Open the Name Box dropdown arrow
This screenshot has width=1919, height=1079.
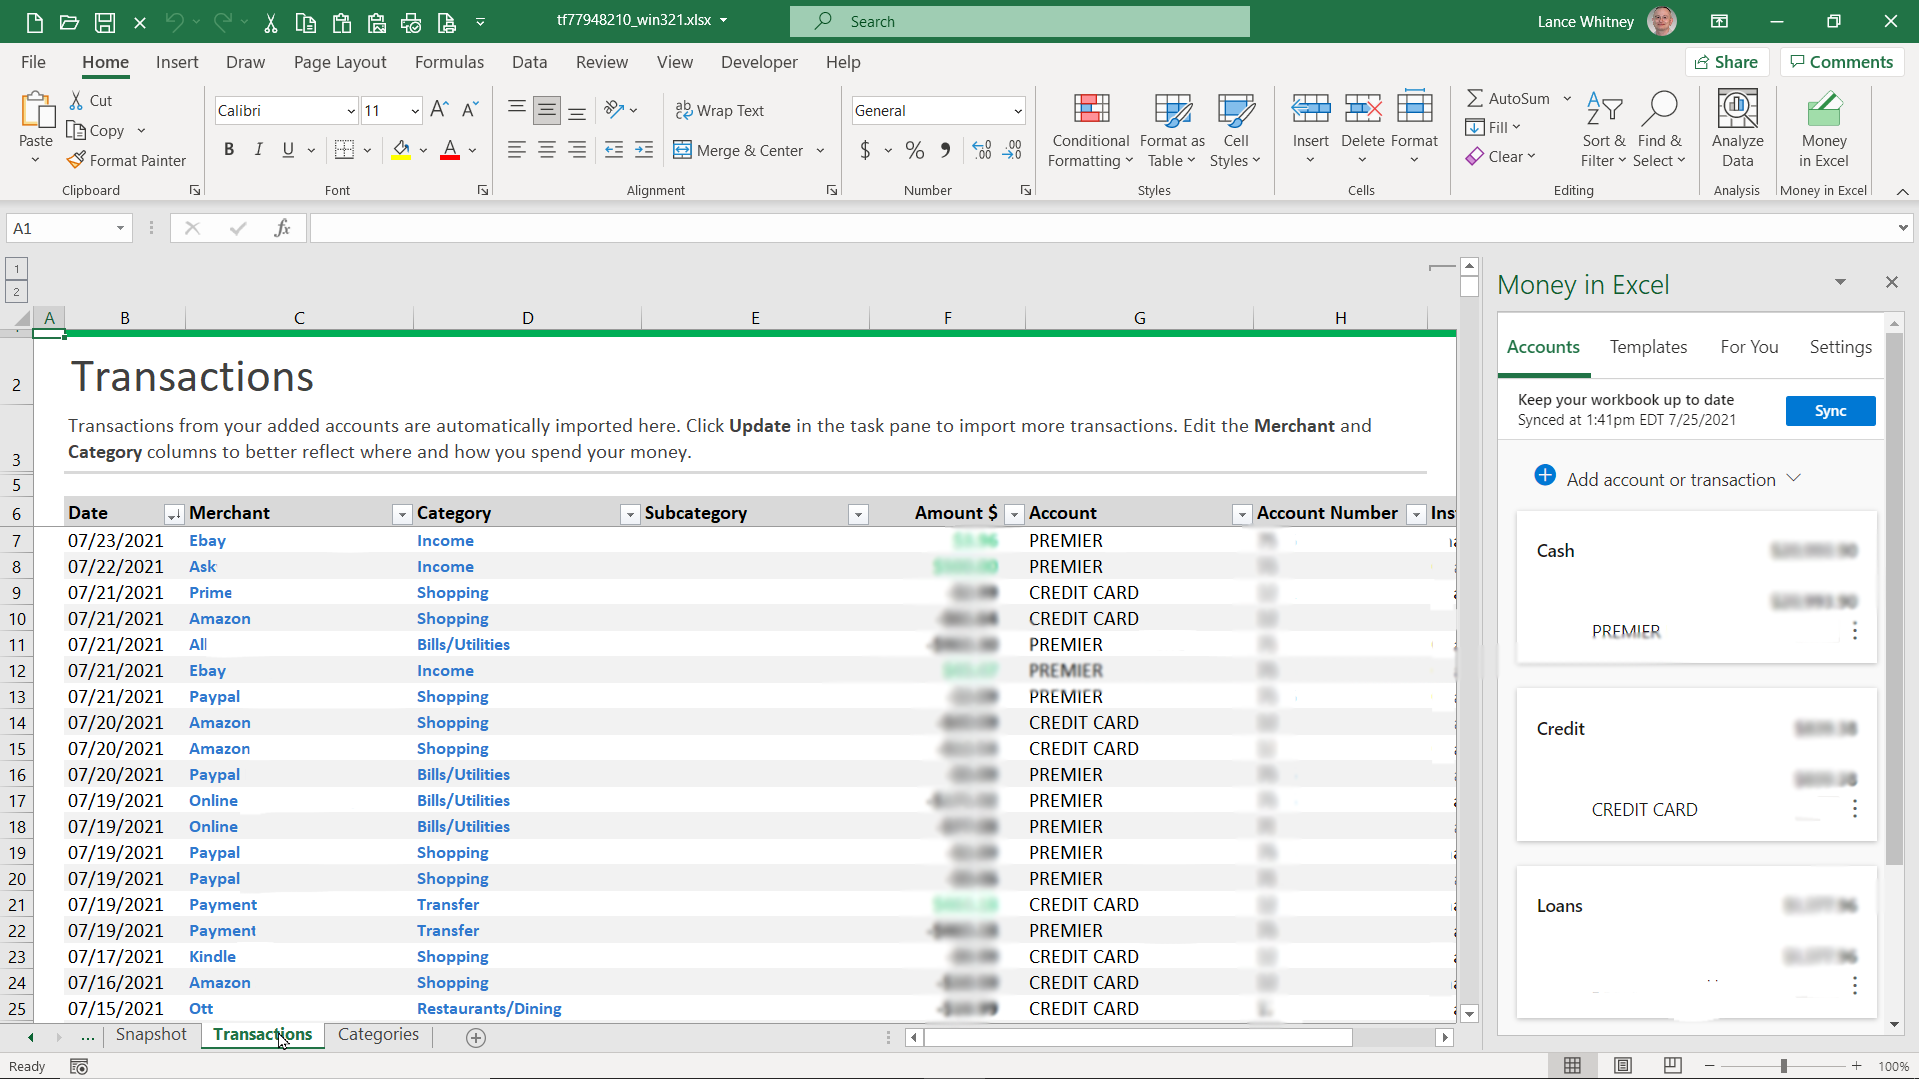(x=120, y=228)
